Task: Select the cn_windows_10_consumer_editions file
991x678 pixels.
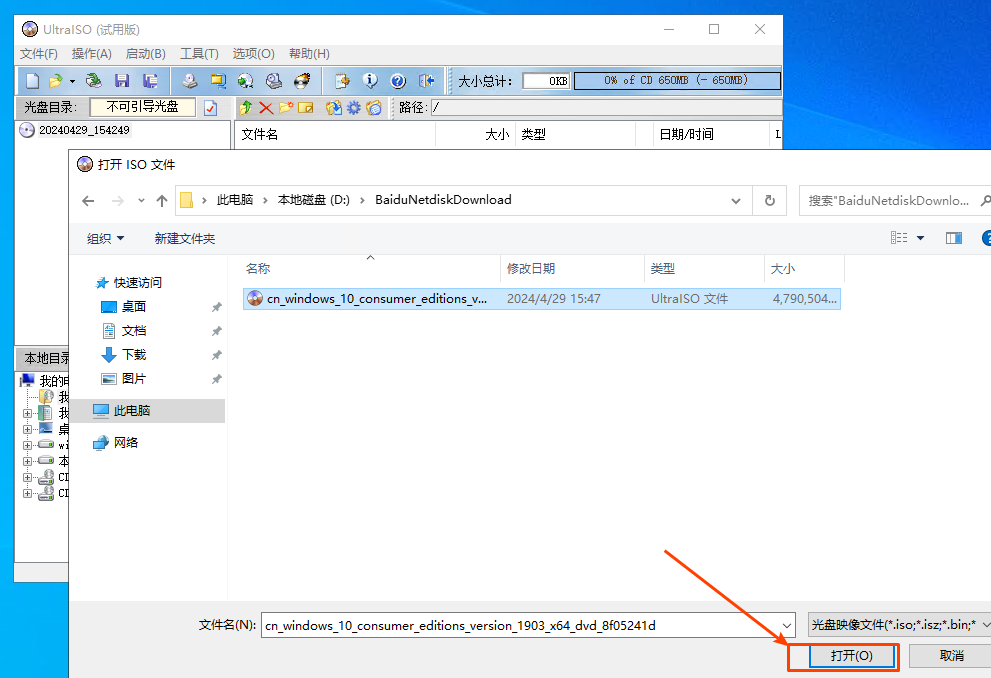Action: (542, 299)
